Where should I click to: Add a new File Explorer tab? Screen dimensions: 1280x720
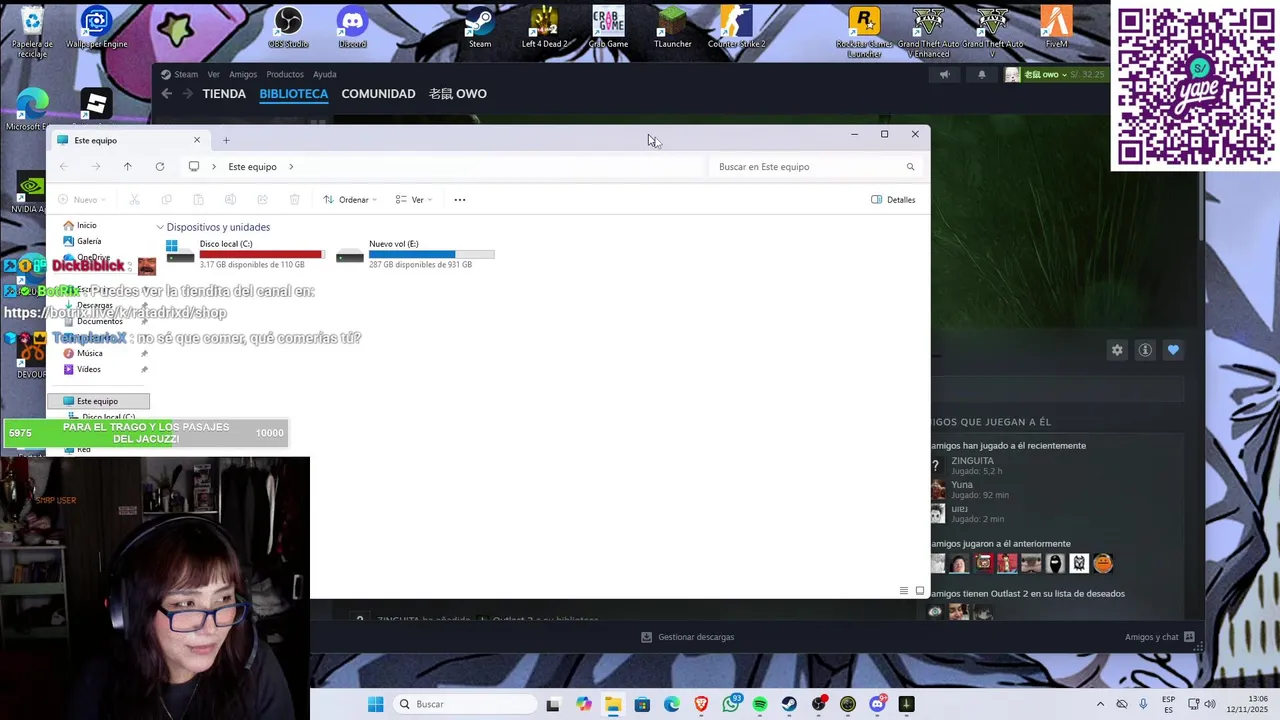click(226, 140)
